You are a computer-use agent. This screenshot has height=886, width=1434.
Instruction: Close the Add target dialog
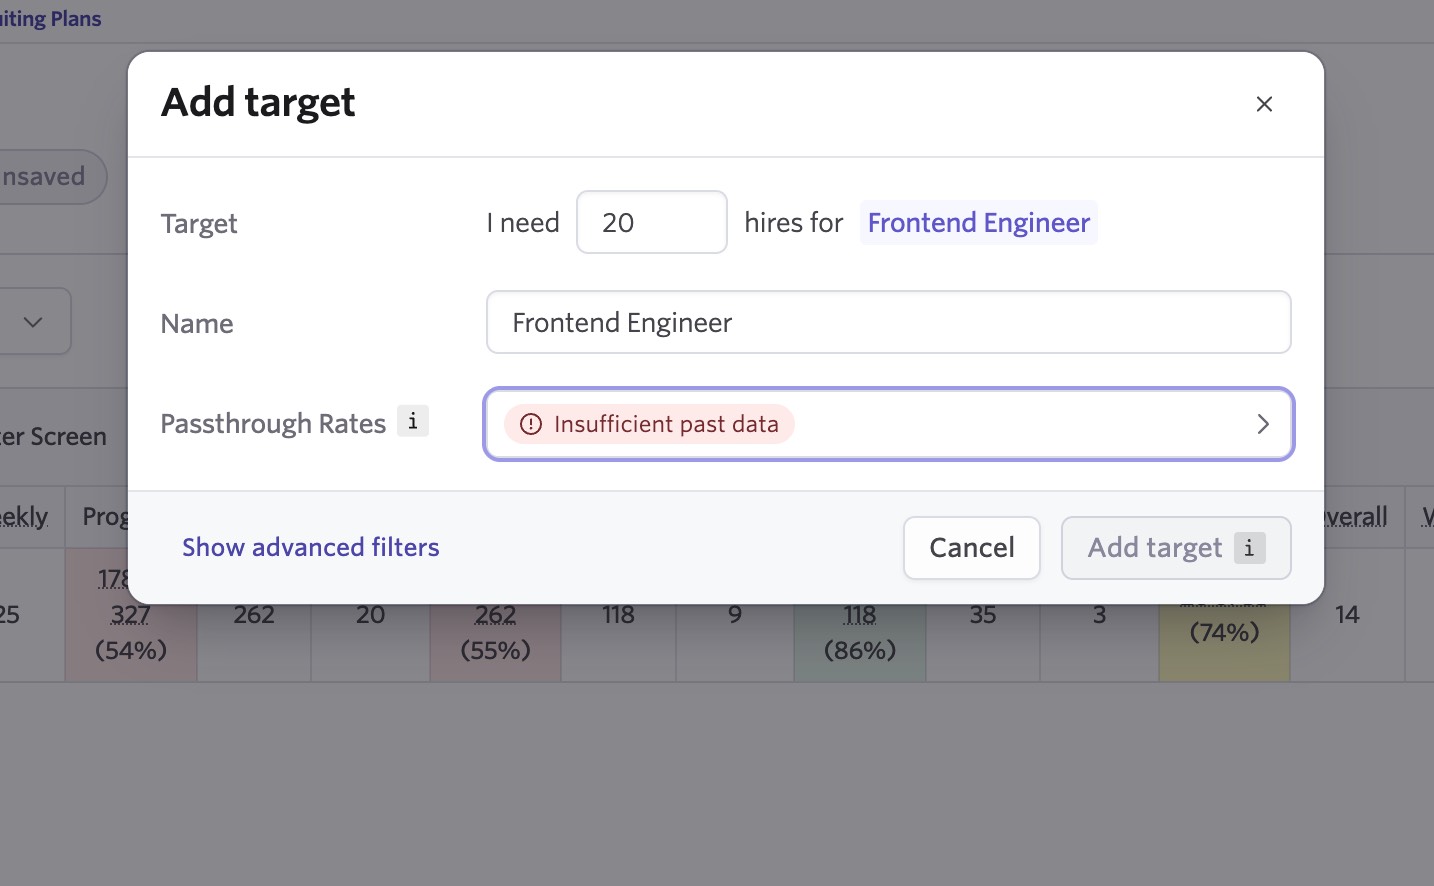tap(1264, 104)
